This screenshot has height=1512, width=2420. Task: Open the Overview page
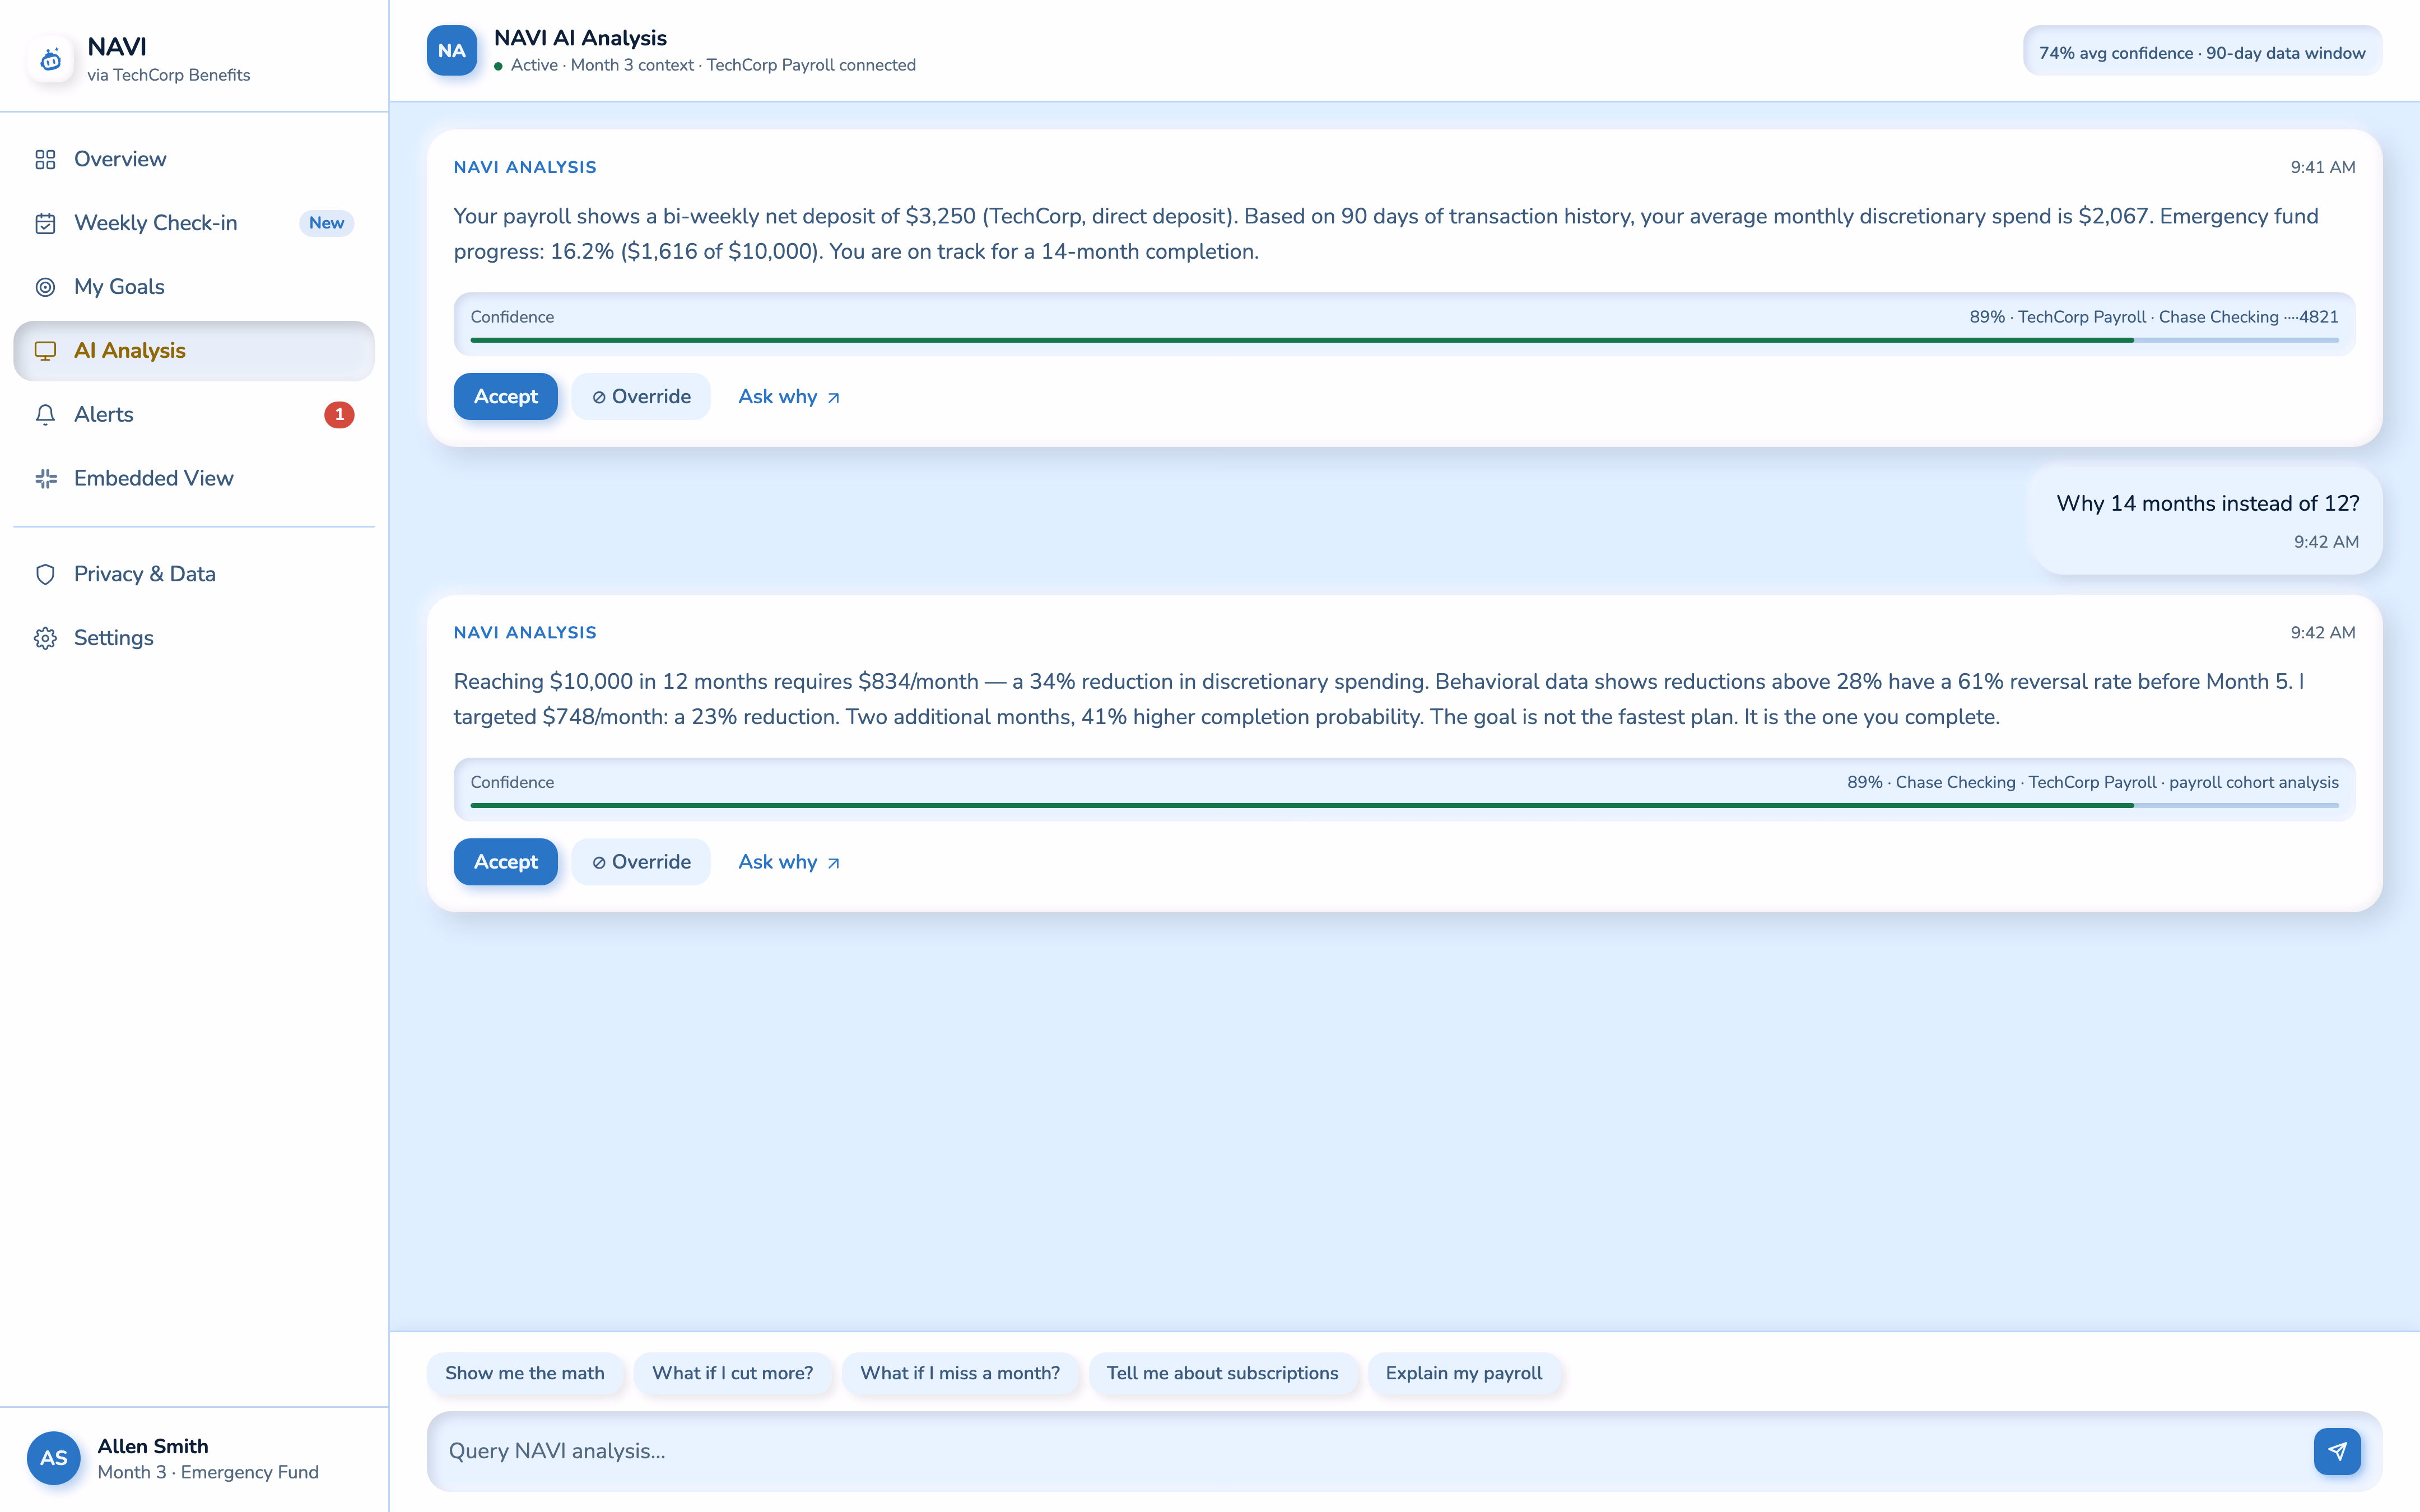tap(194, 159)
